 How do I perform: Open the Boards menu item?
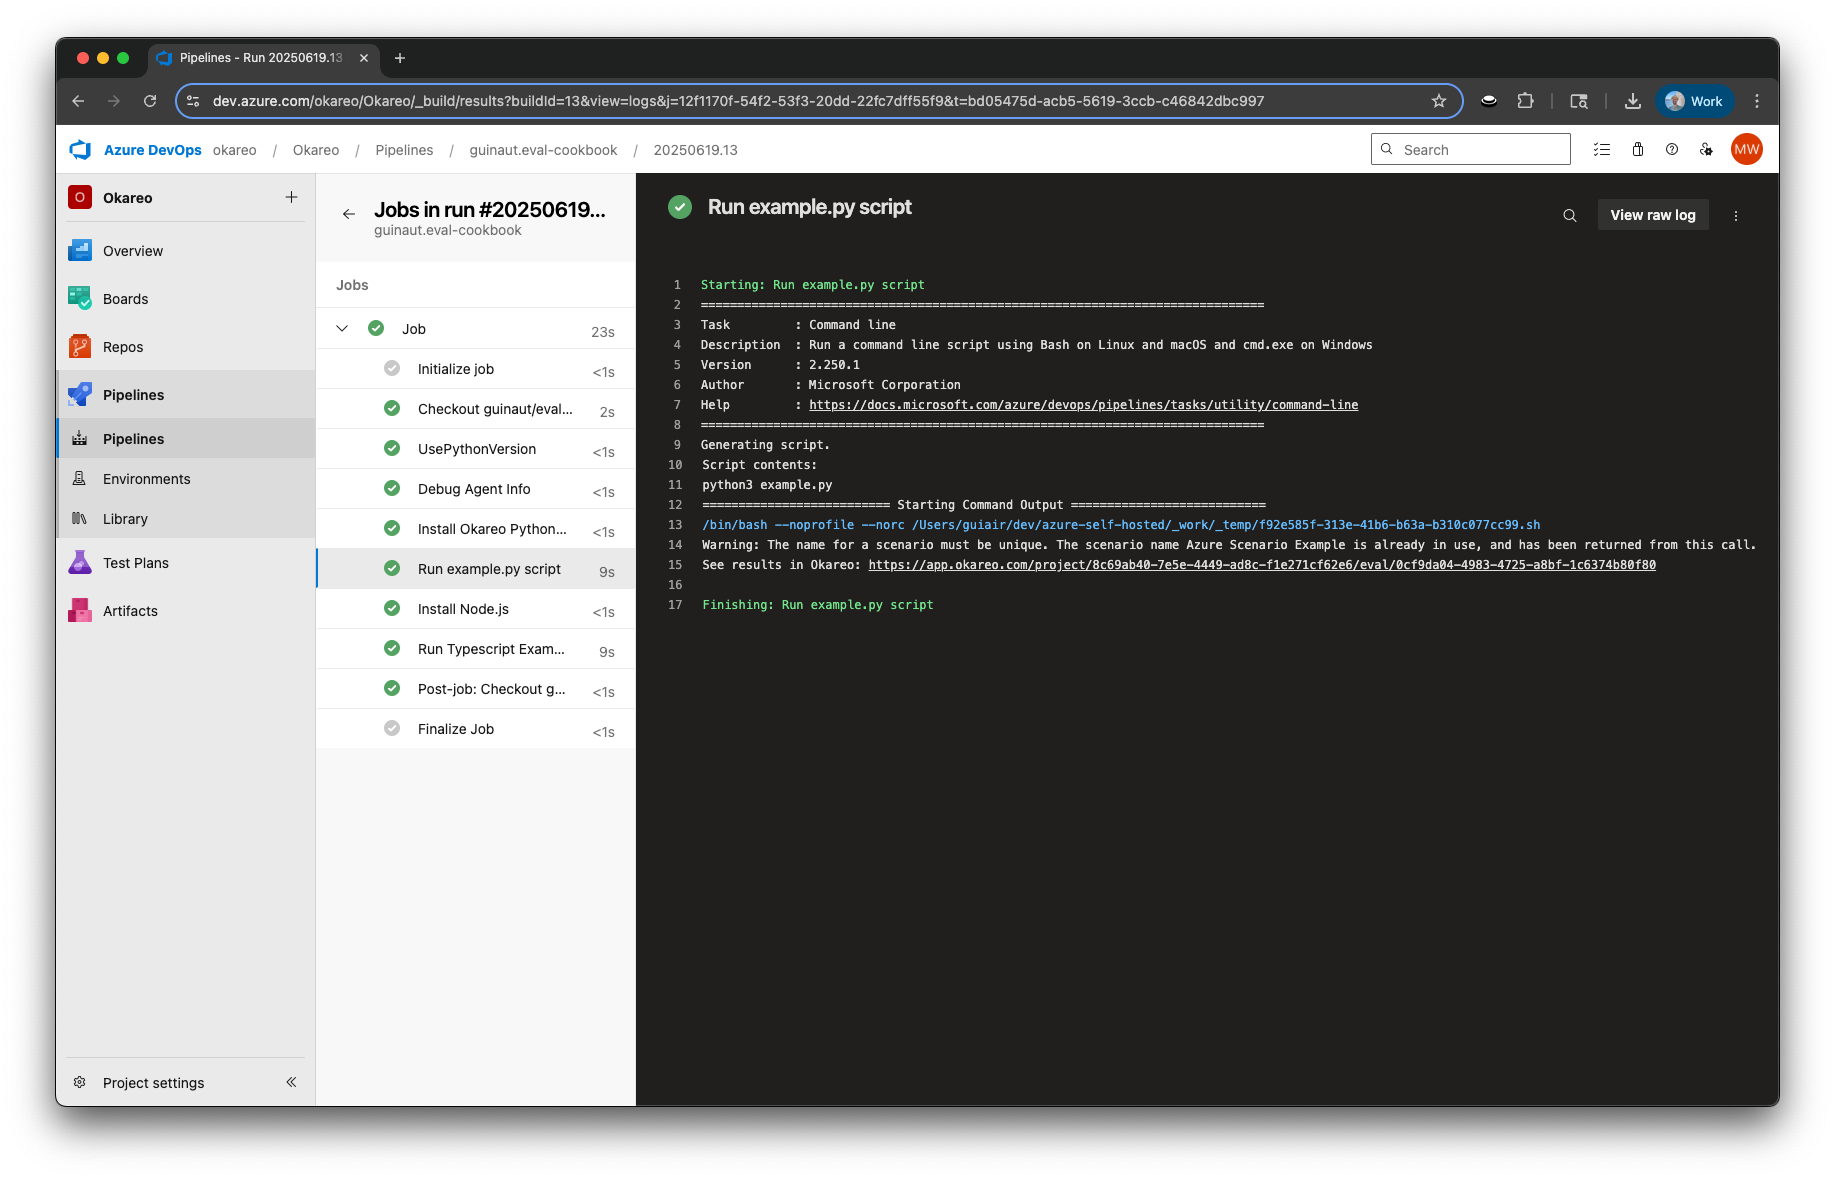tap(186, 299)
